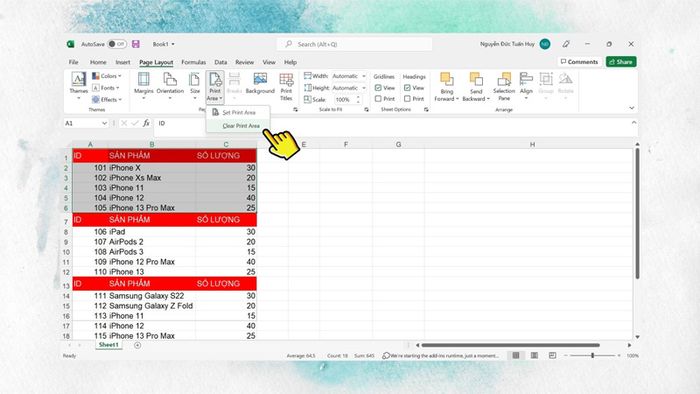
Task: Switch to the Home tab
Action: point(98,62)
